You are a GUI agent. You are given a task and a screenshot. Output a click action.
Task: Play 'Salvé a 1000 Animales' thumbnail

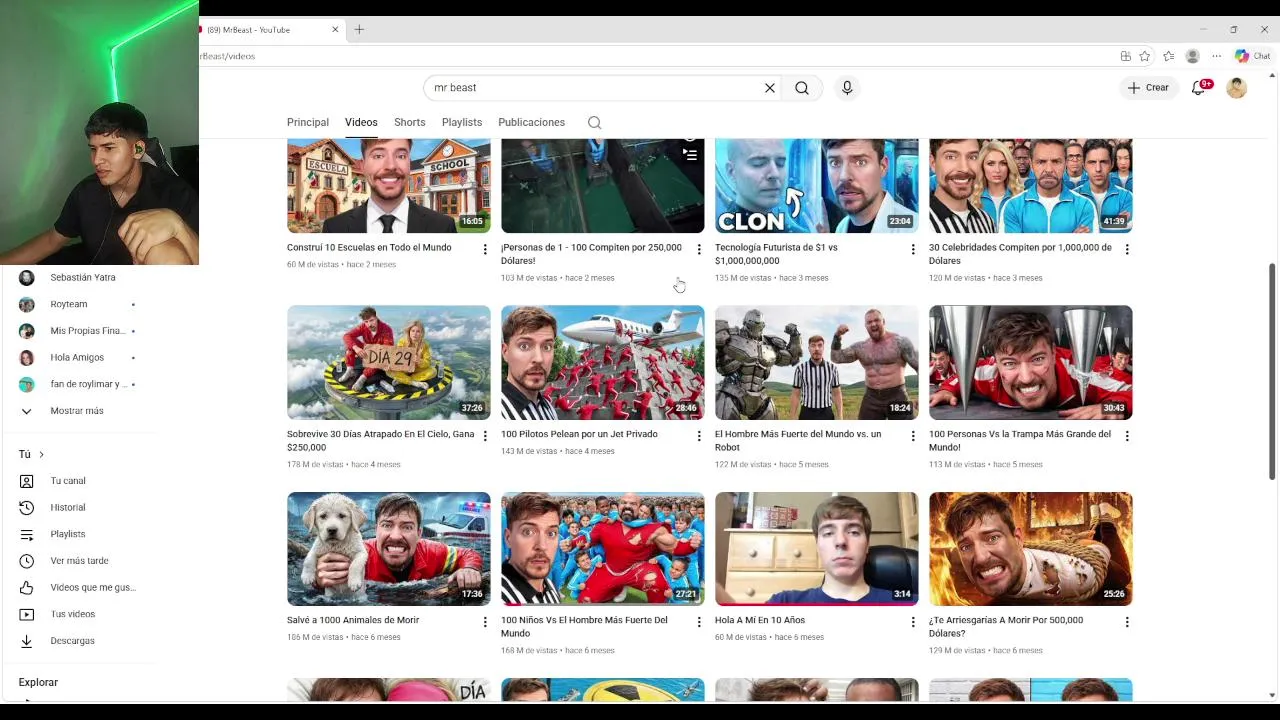389,549
